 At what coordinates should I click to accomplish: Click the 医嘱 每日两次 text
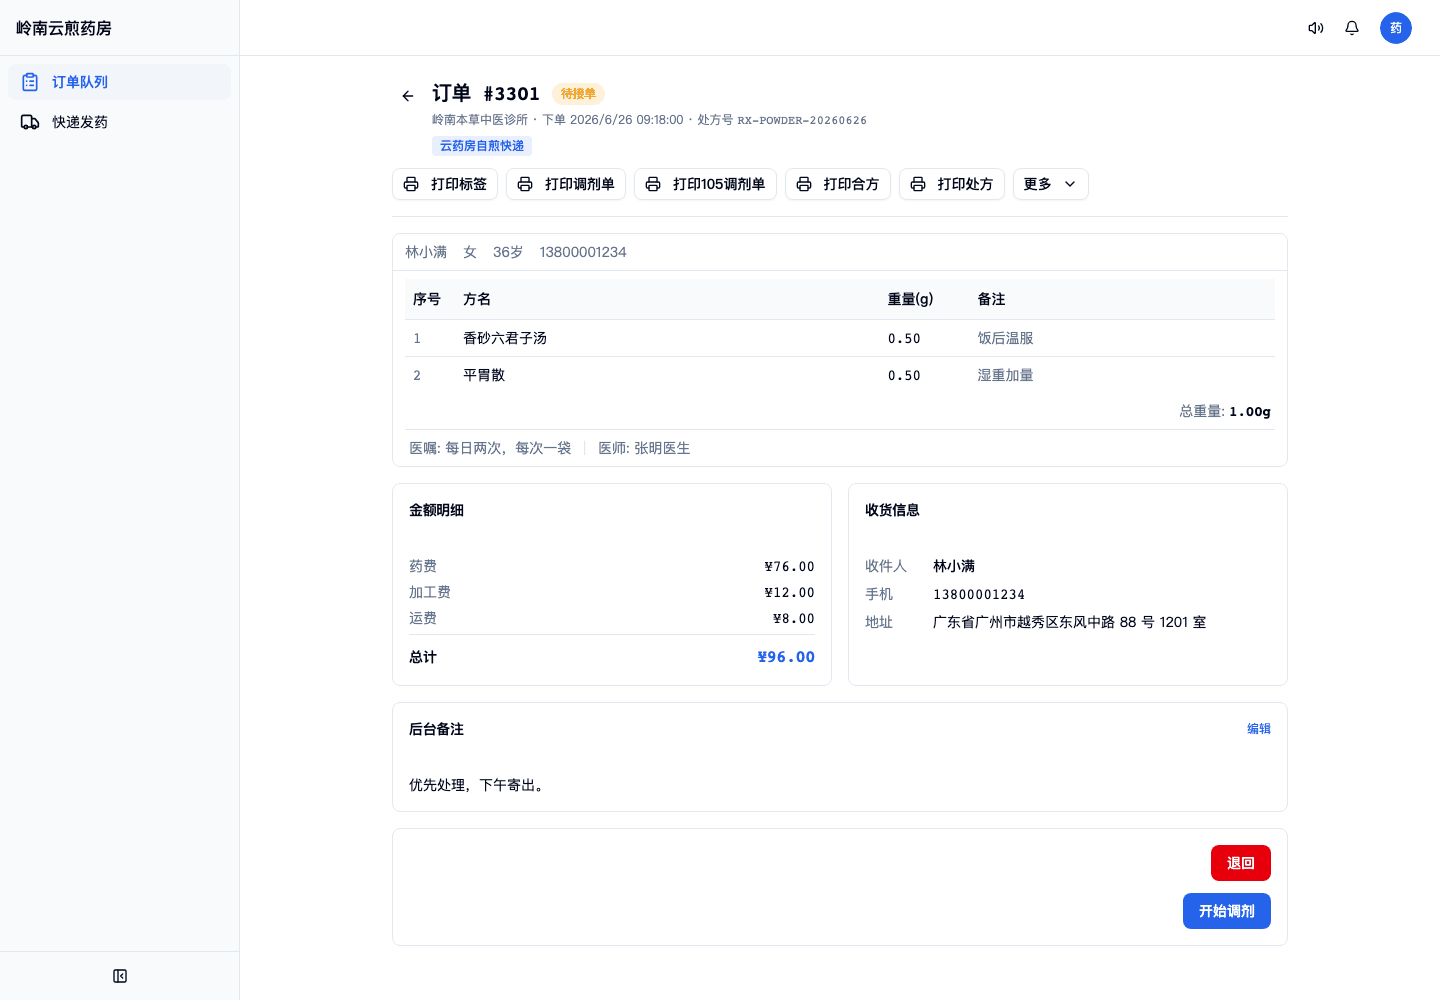490,448
